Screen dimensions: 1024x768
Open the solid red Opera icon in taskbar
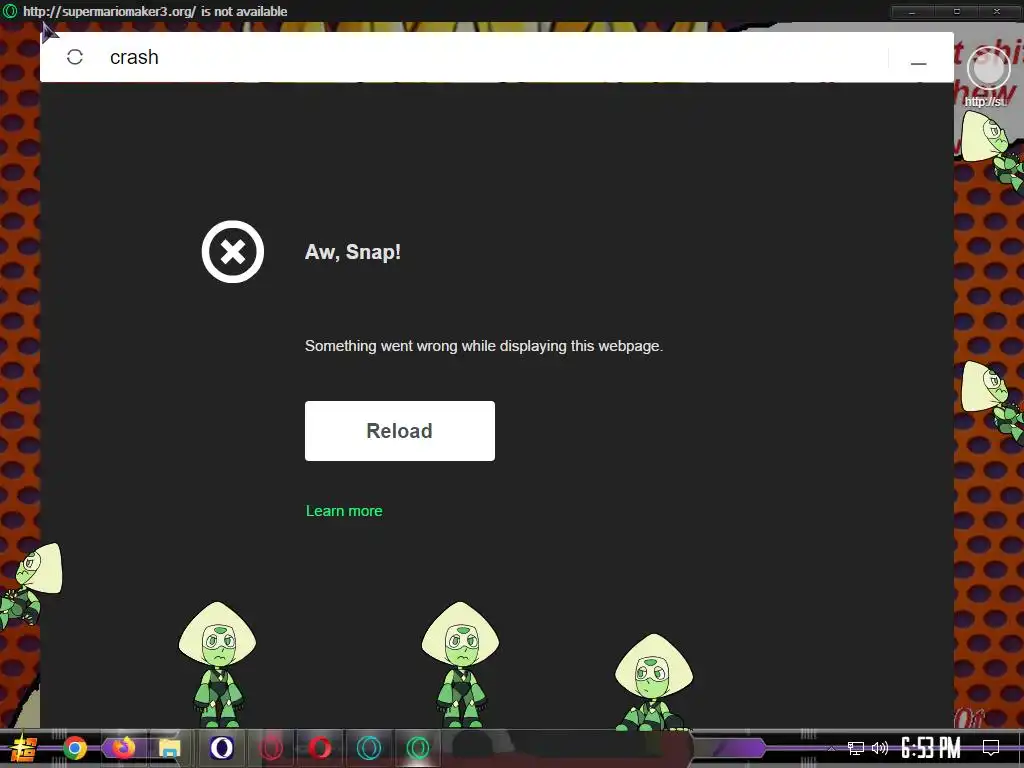320,748
